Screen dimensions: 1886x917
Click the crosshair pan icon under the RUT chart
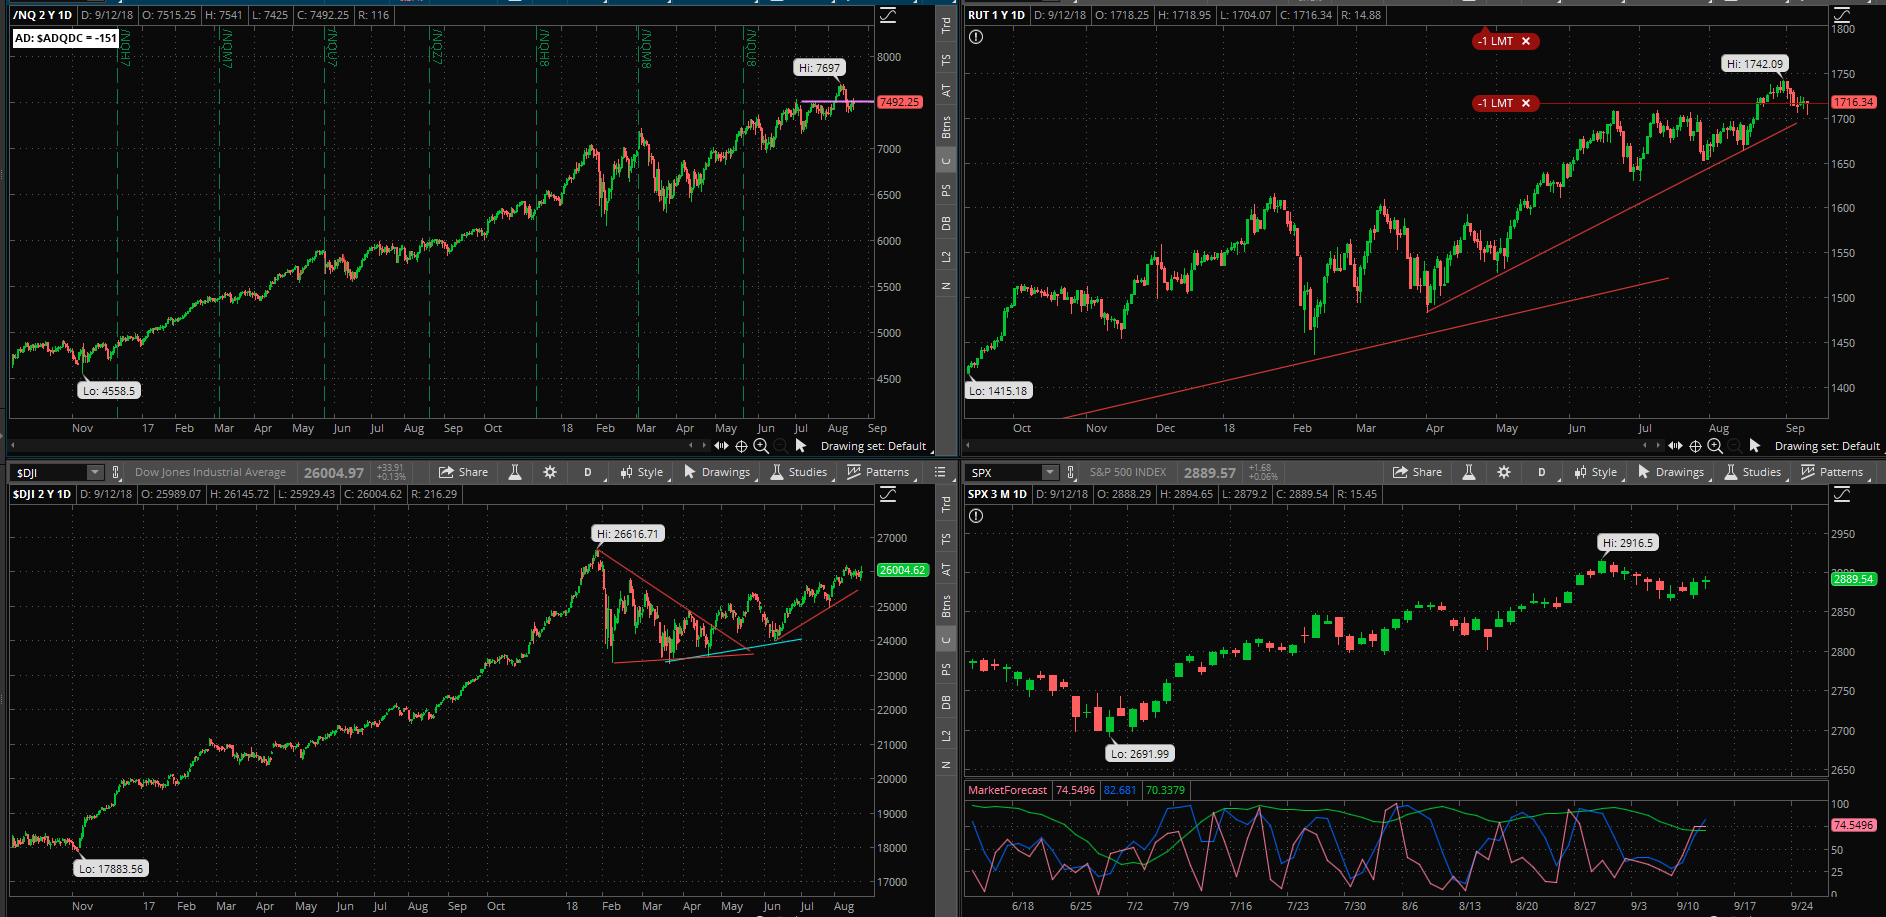pos(1695,446)
